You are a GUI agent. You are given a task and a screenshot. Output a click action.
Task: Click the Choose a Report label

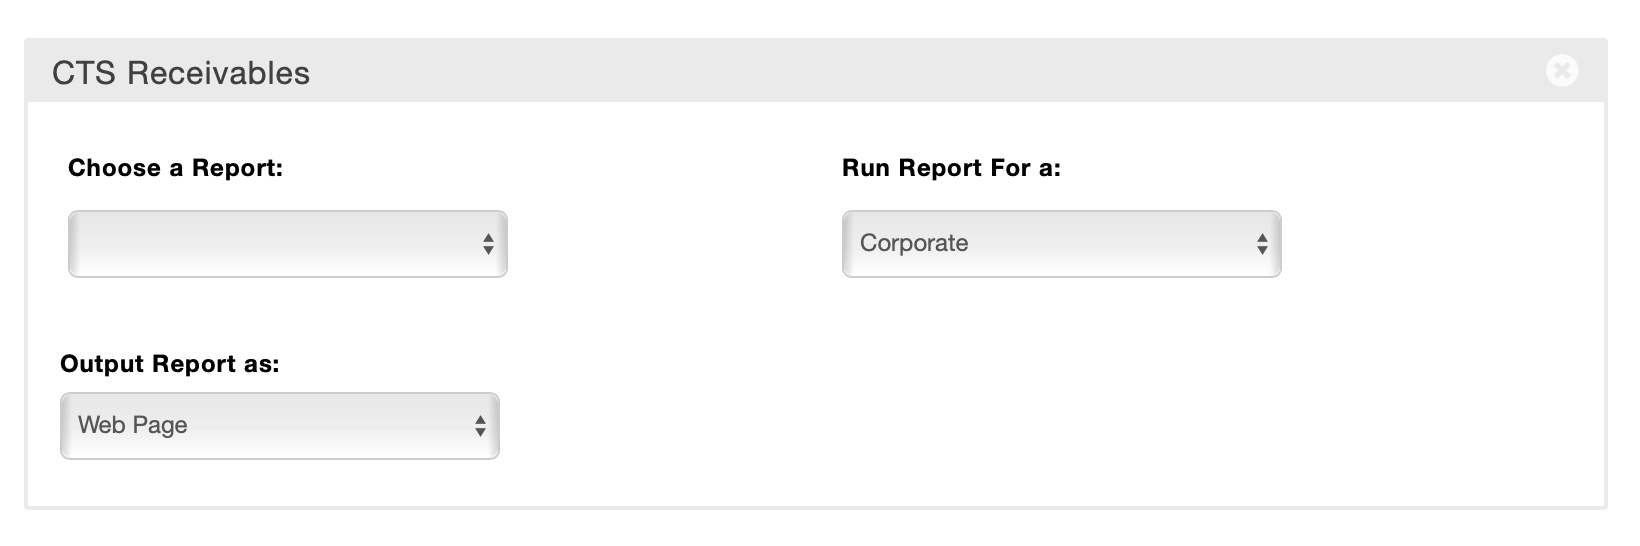point(176,168)
